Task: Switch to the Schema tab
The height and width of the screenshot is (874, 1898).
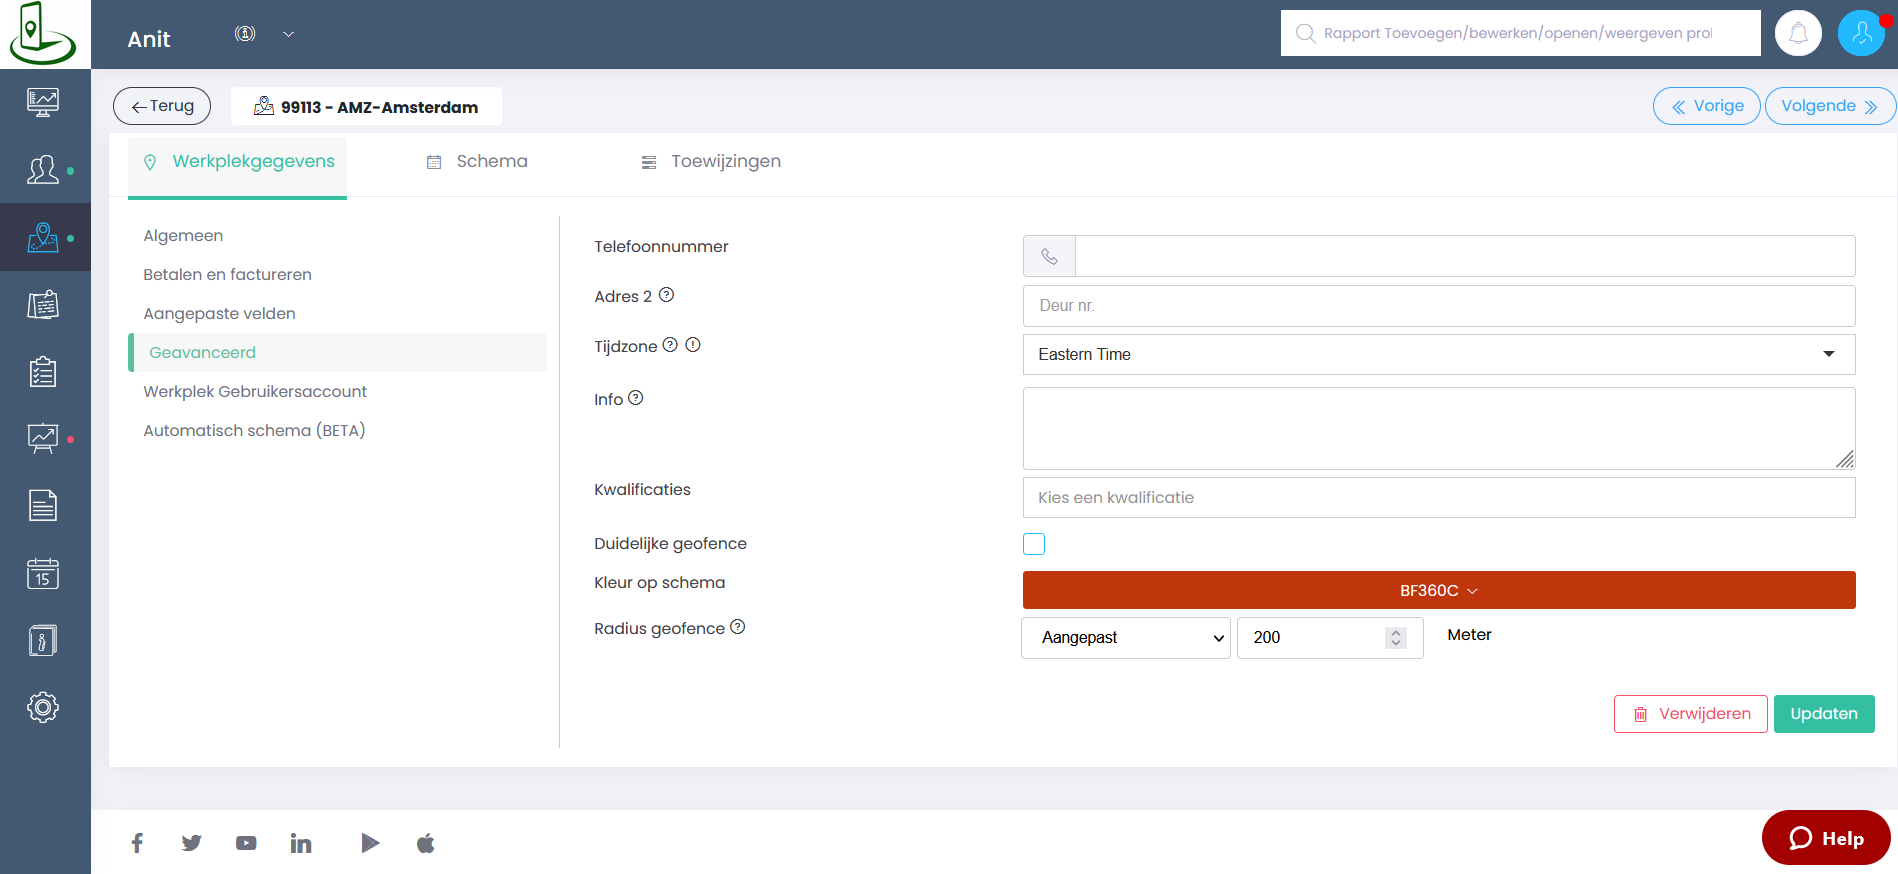Action: 477,162
